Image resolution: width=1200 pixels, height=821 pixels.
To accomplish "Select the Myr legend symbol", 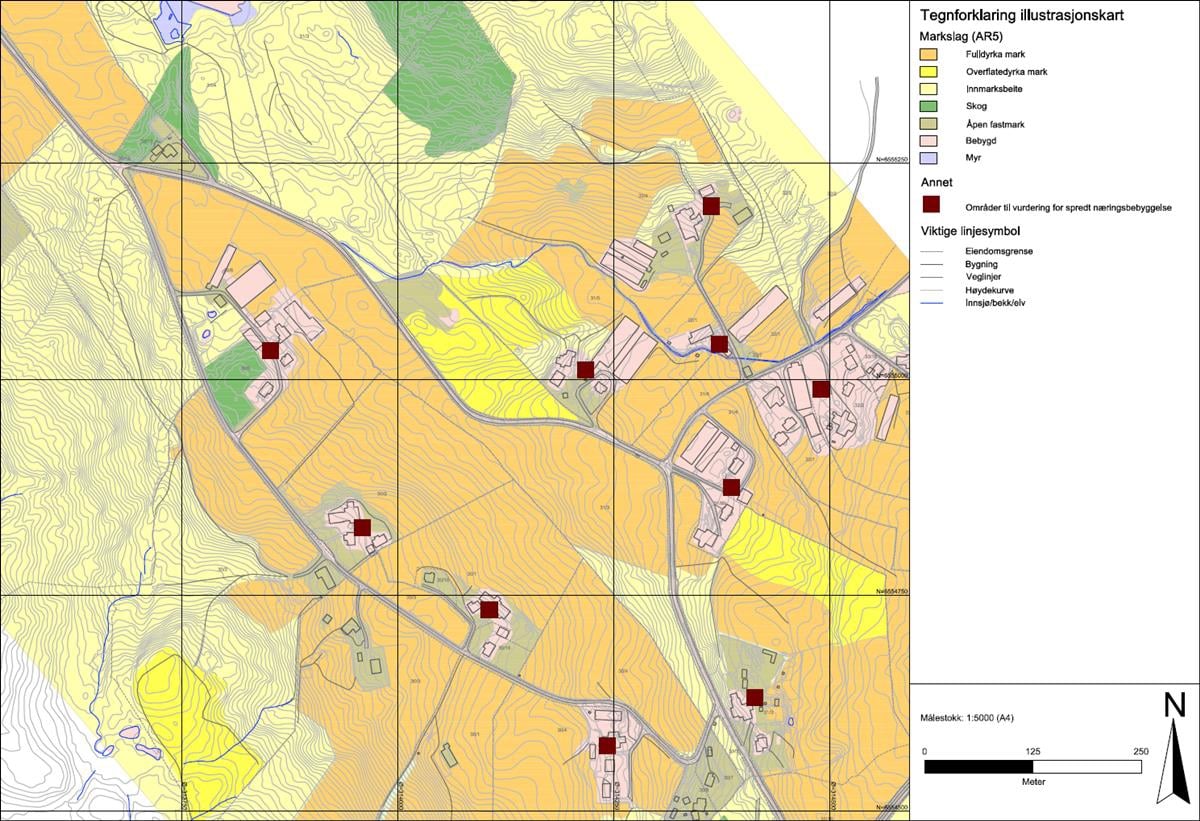I will tap(929, 157).
